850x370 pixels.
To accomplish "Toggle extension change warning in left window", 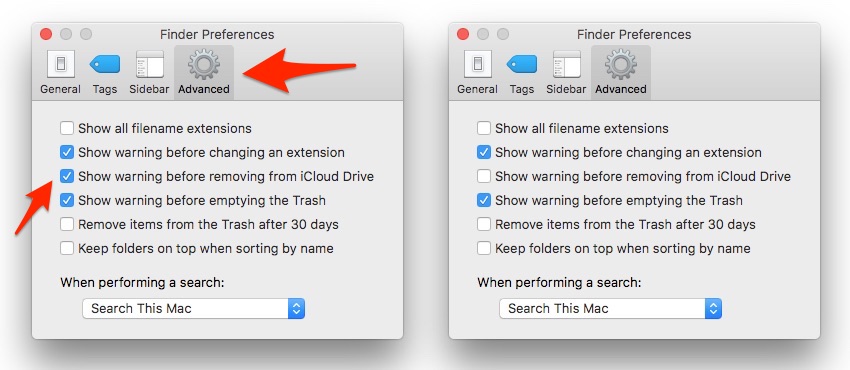I will pyautogui.click(x=67, y=153).
